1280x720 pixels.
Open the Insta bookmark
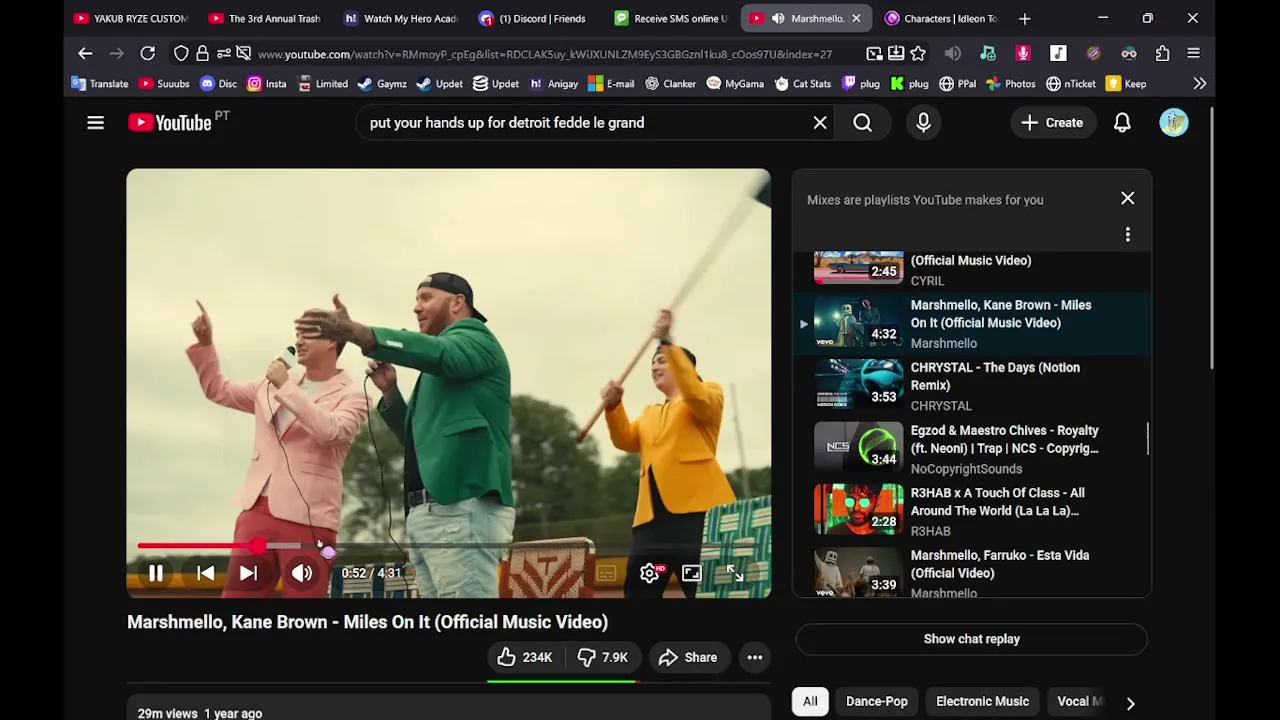pyautogui.click(x=267, y=84)
